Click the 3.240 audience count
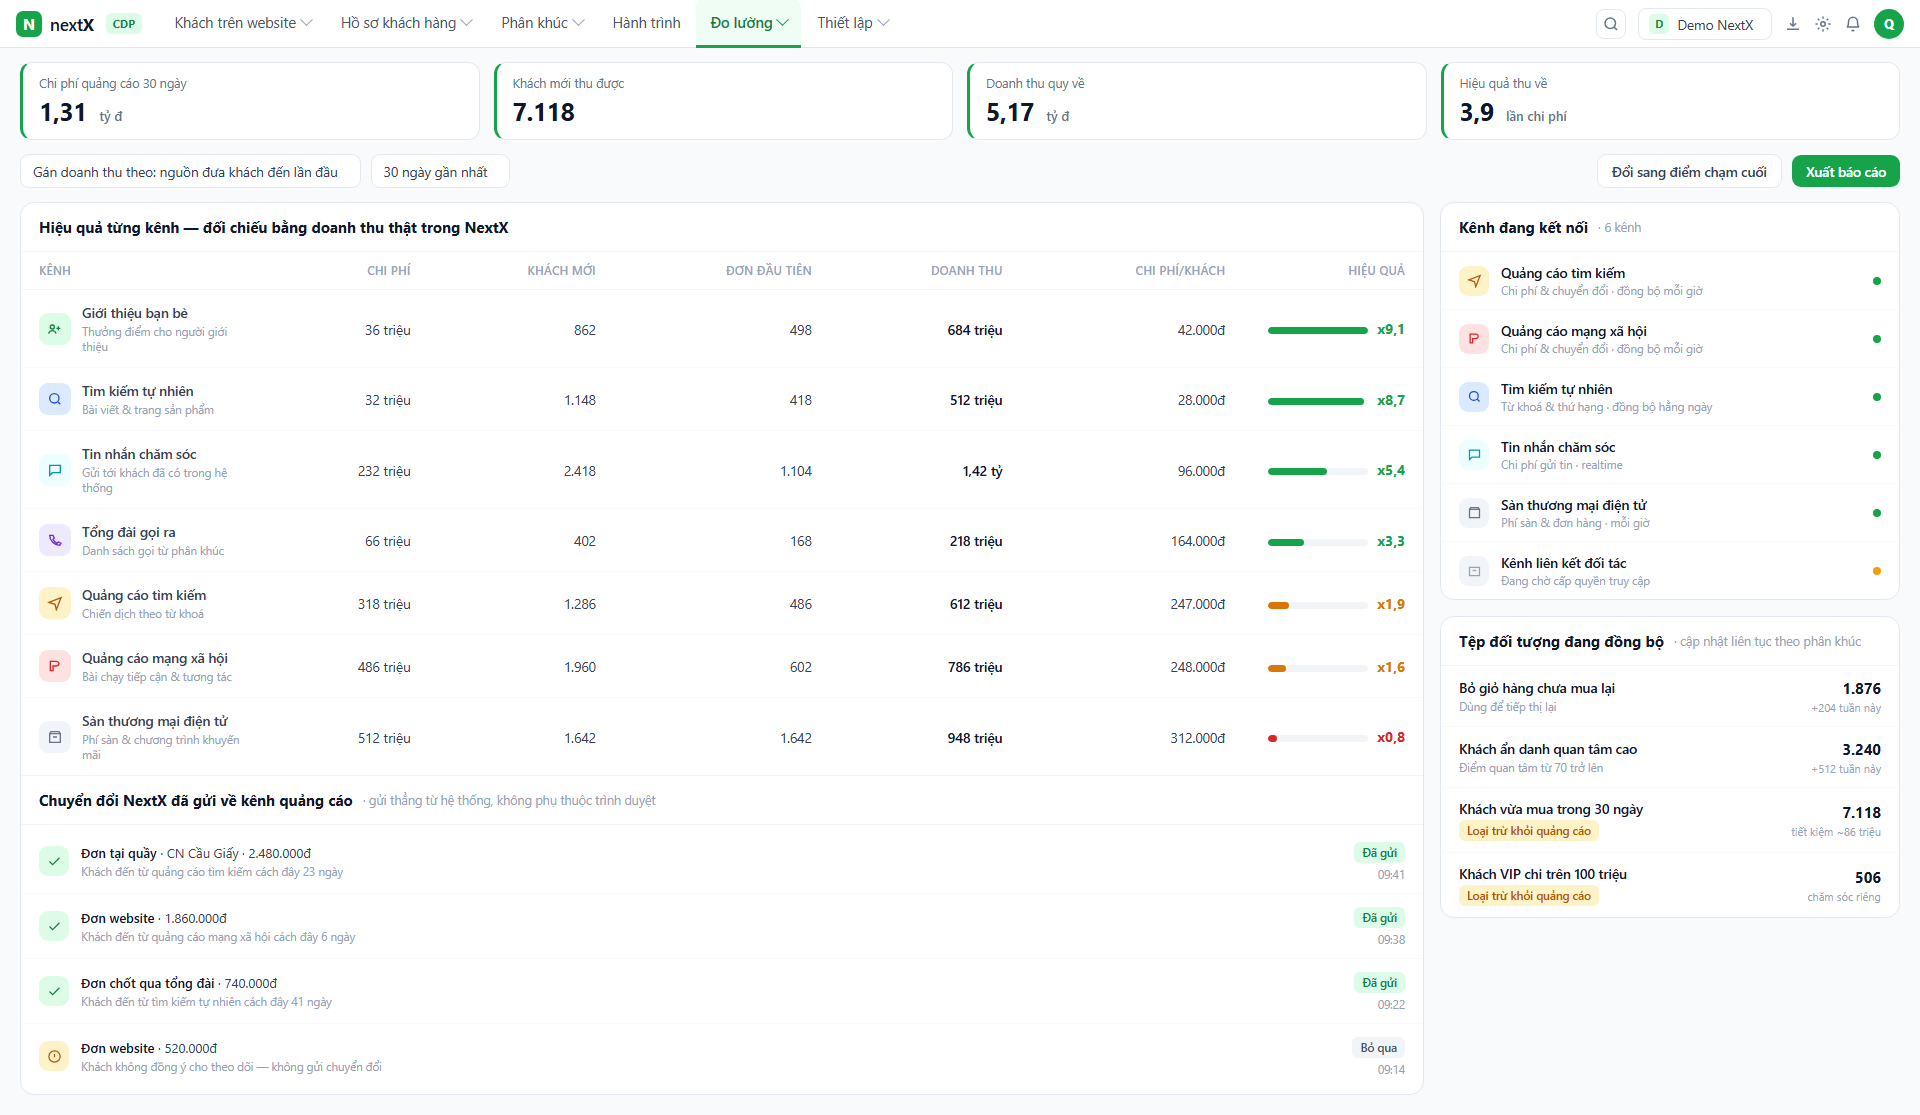This screenshot has width=1920, height=1115. click(x=1861, y=749)
